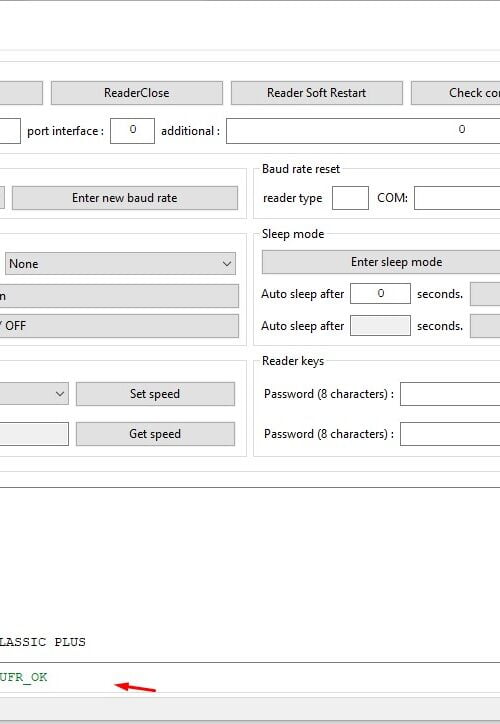Expand the dropdown beside Set speed
500x724 pixels.
tap(34, 394)
